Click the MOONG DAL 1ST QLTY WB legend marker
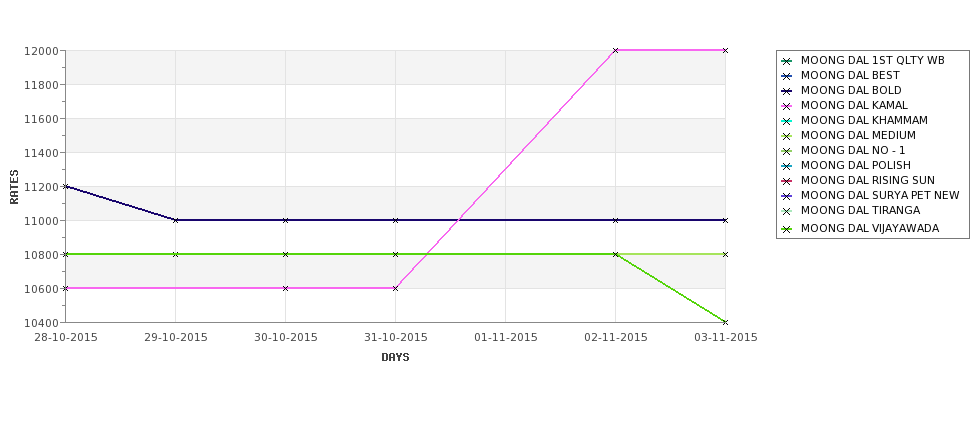Screen dimensions: 975x429 787,61
